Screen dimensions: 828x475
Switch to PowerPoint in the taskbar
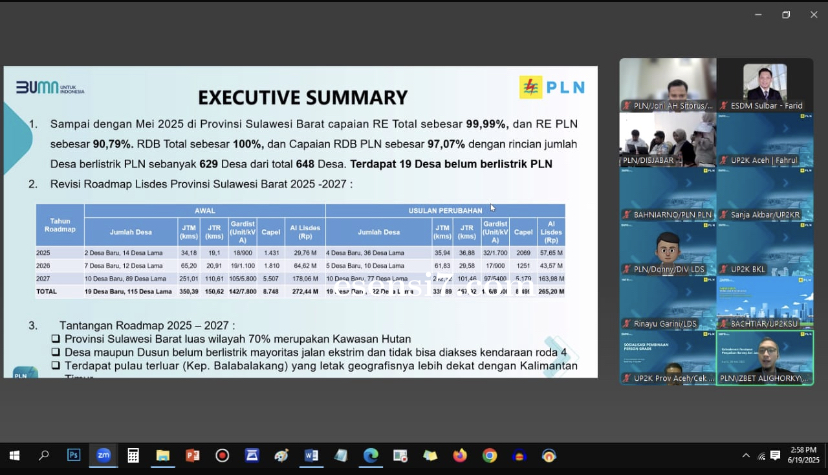[x=192, y=455]
